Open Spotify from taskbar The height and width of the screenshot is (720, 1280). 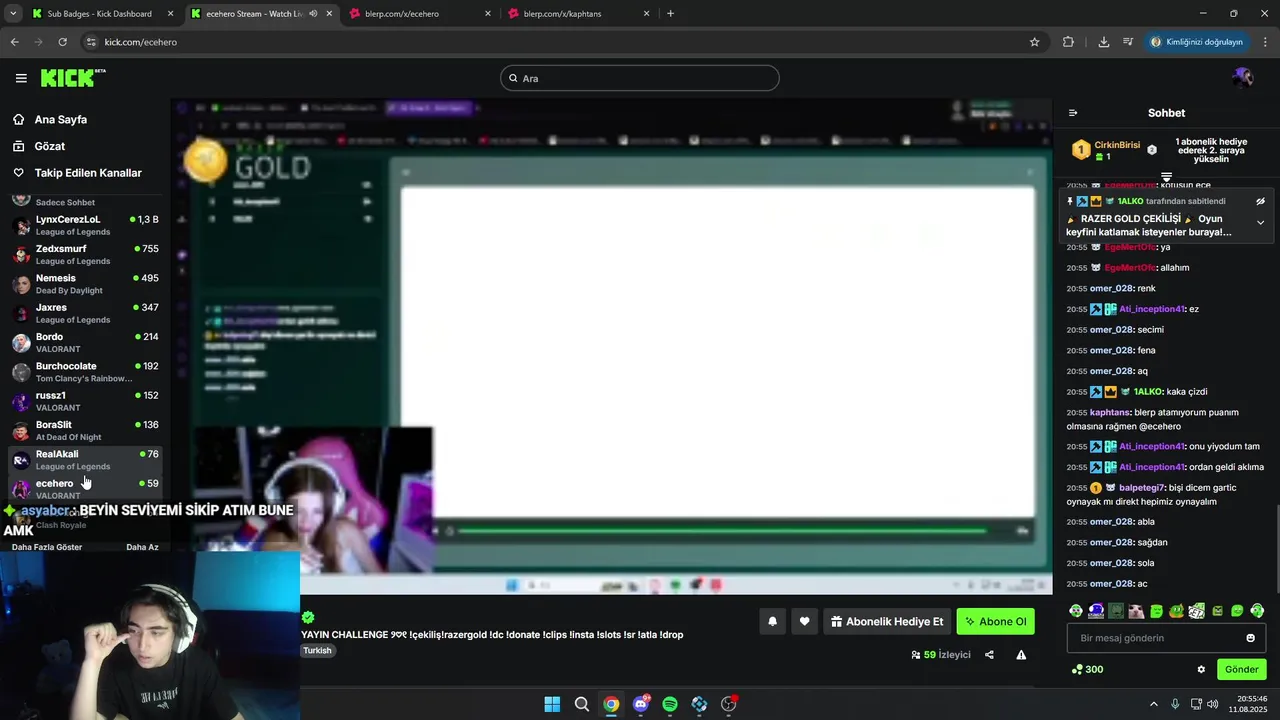[x=670, y=704]
